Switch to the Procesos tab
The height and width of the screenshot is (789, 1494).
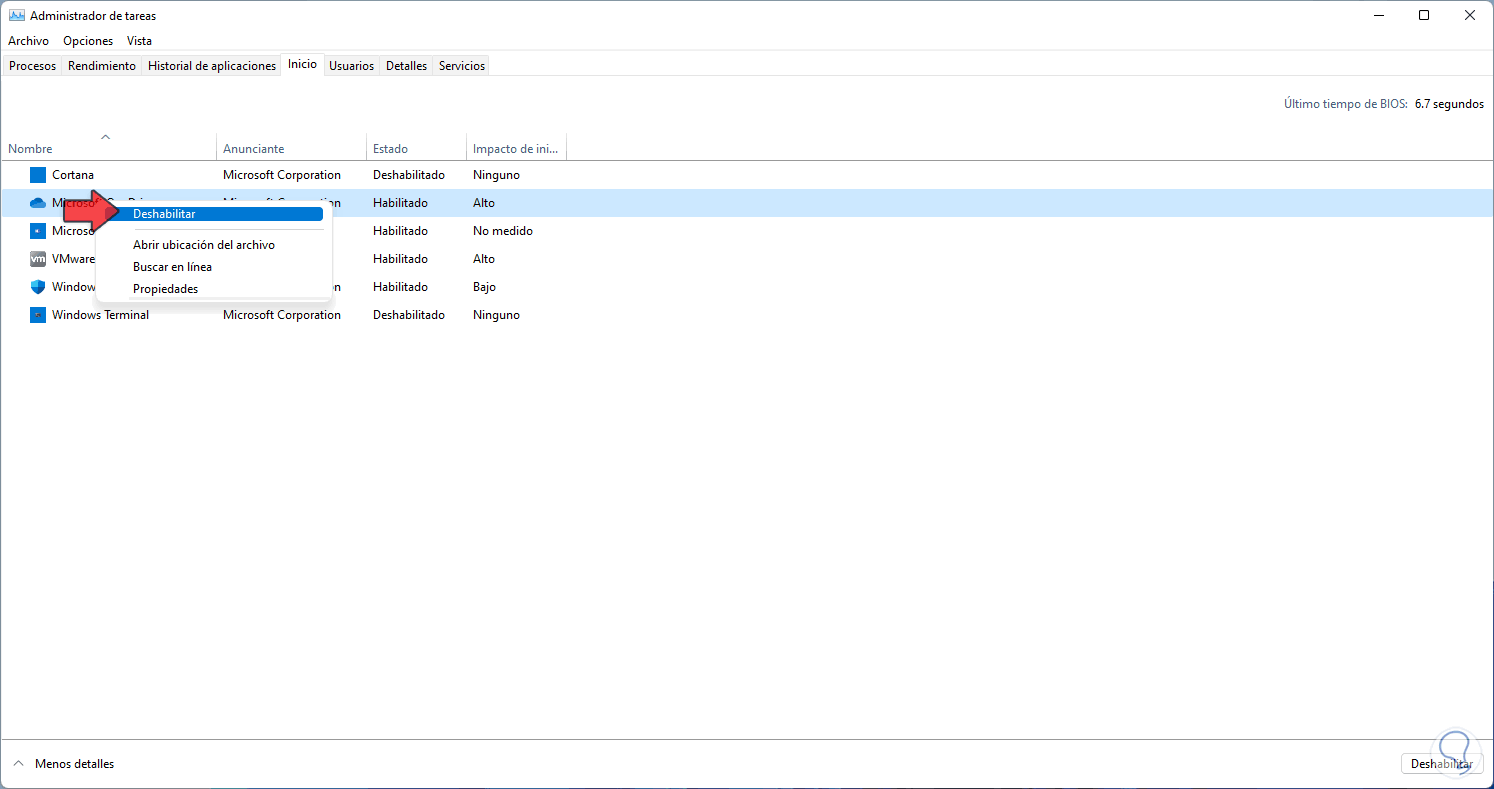33,66
